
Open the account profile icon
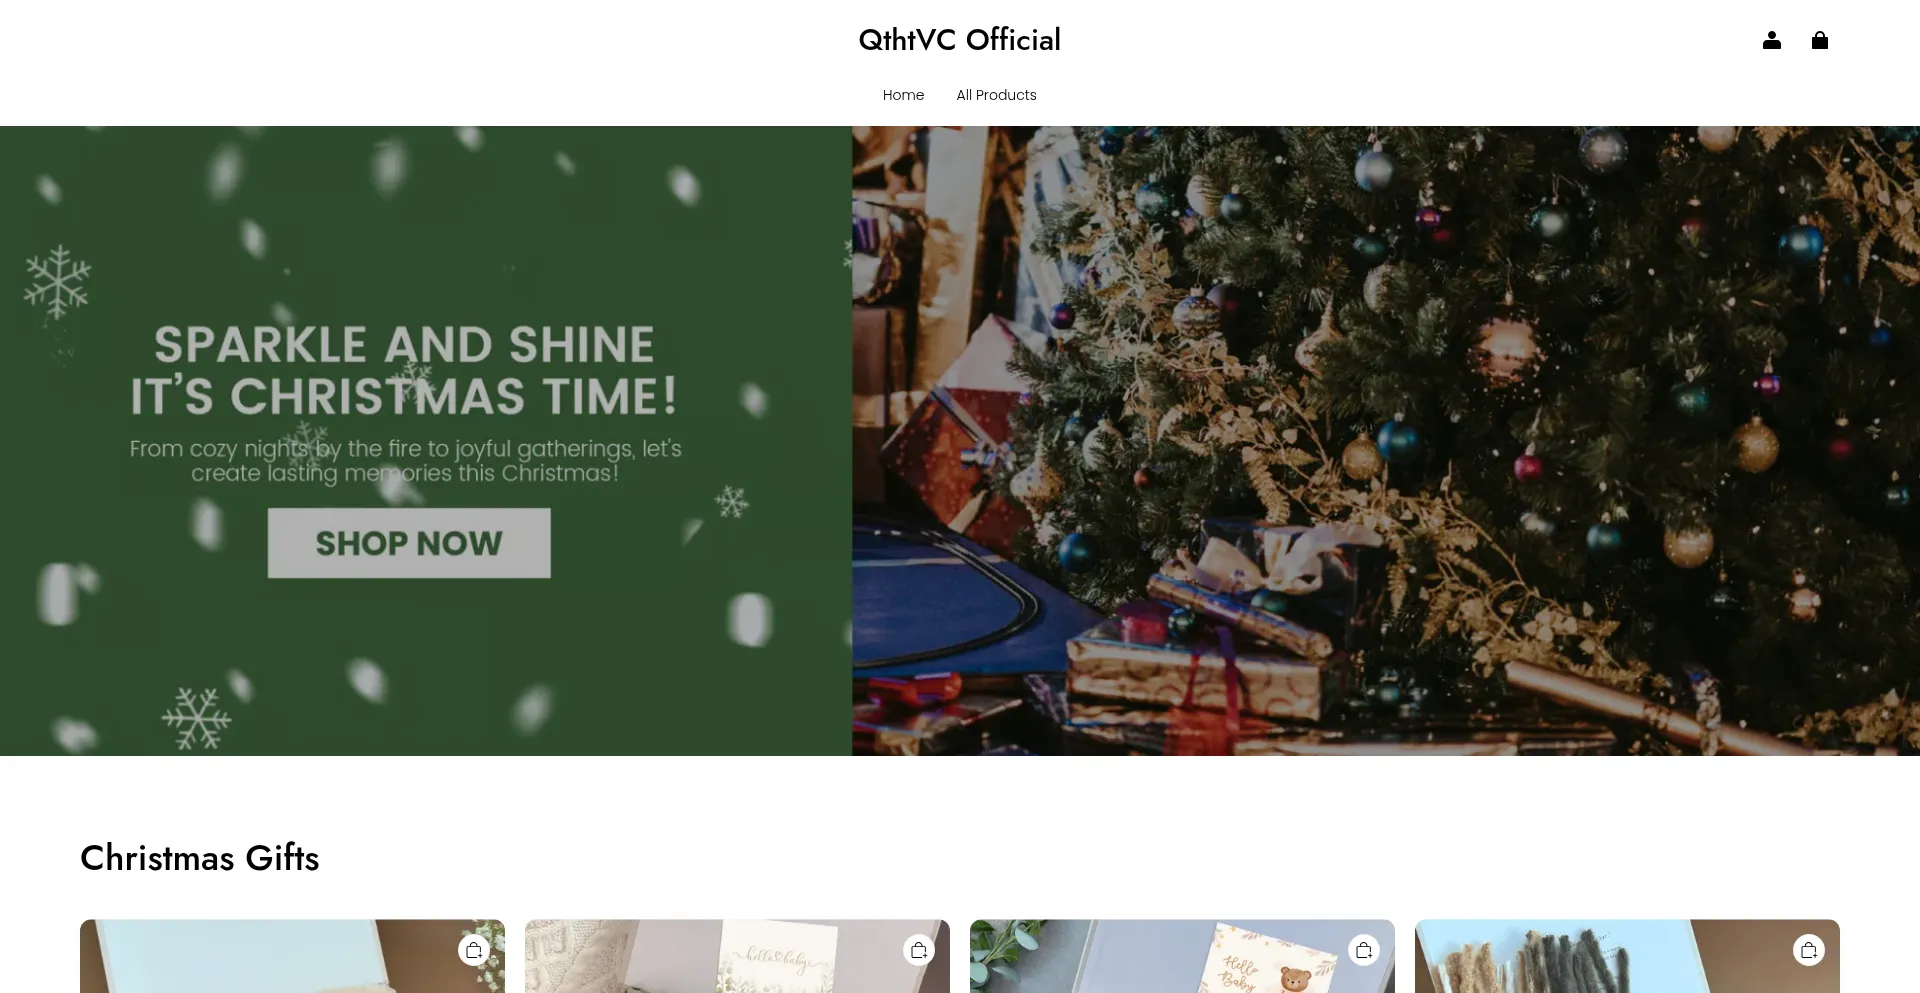[1771, 40]
